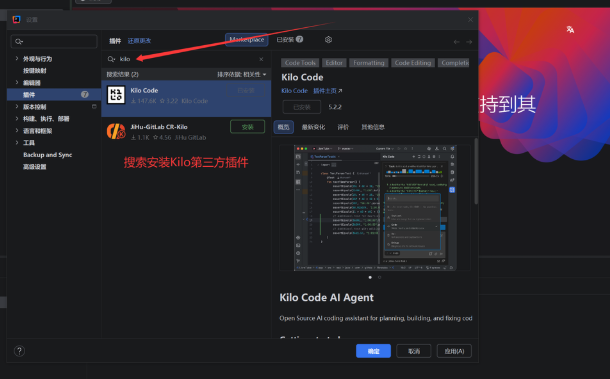Click the plugin details vertical scrollbar
Viewport: 610px width, 379px height.
[x=476, y=171]
